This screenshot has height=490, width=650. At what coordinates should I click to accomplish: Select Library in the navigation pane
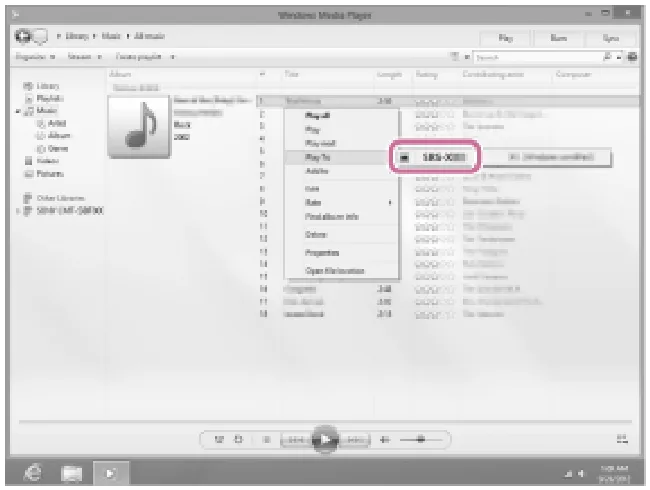point(48,86)
